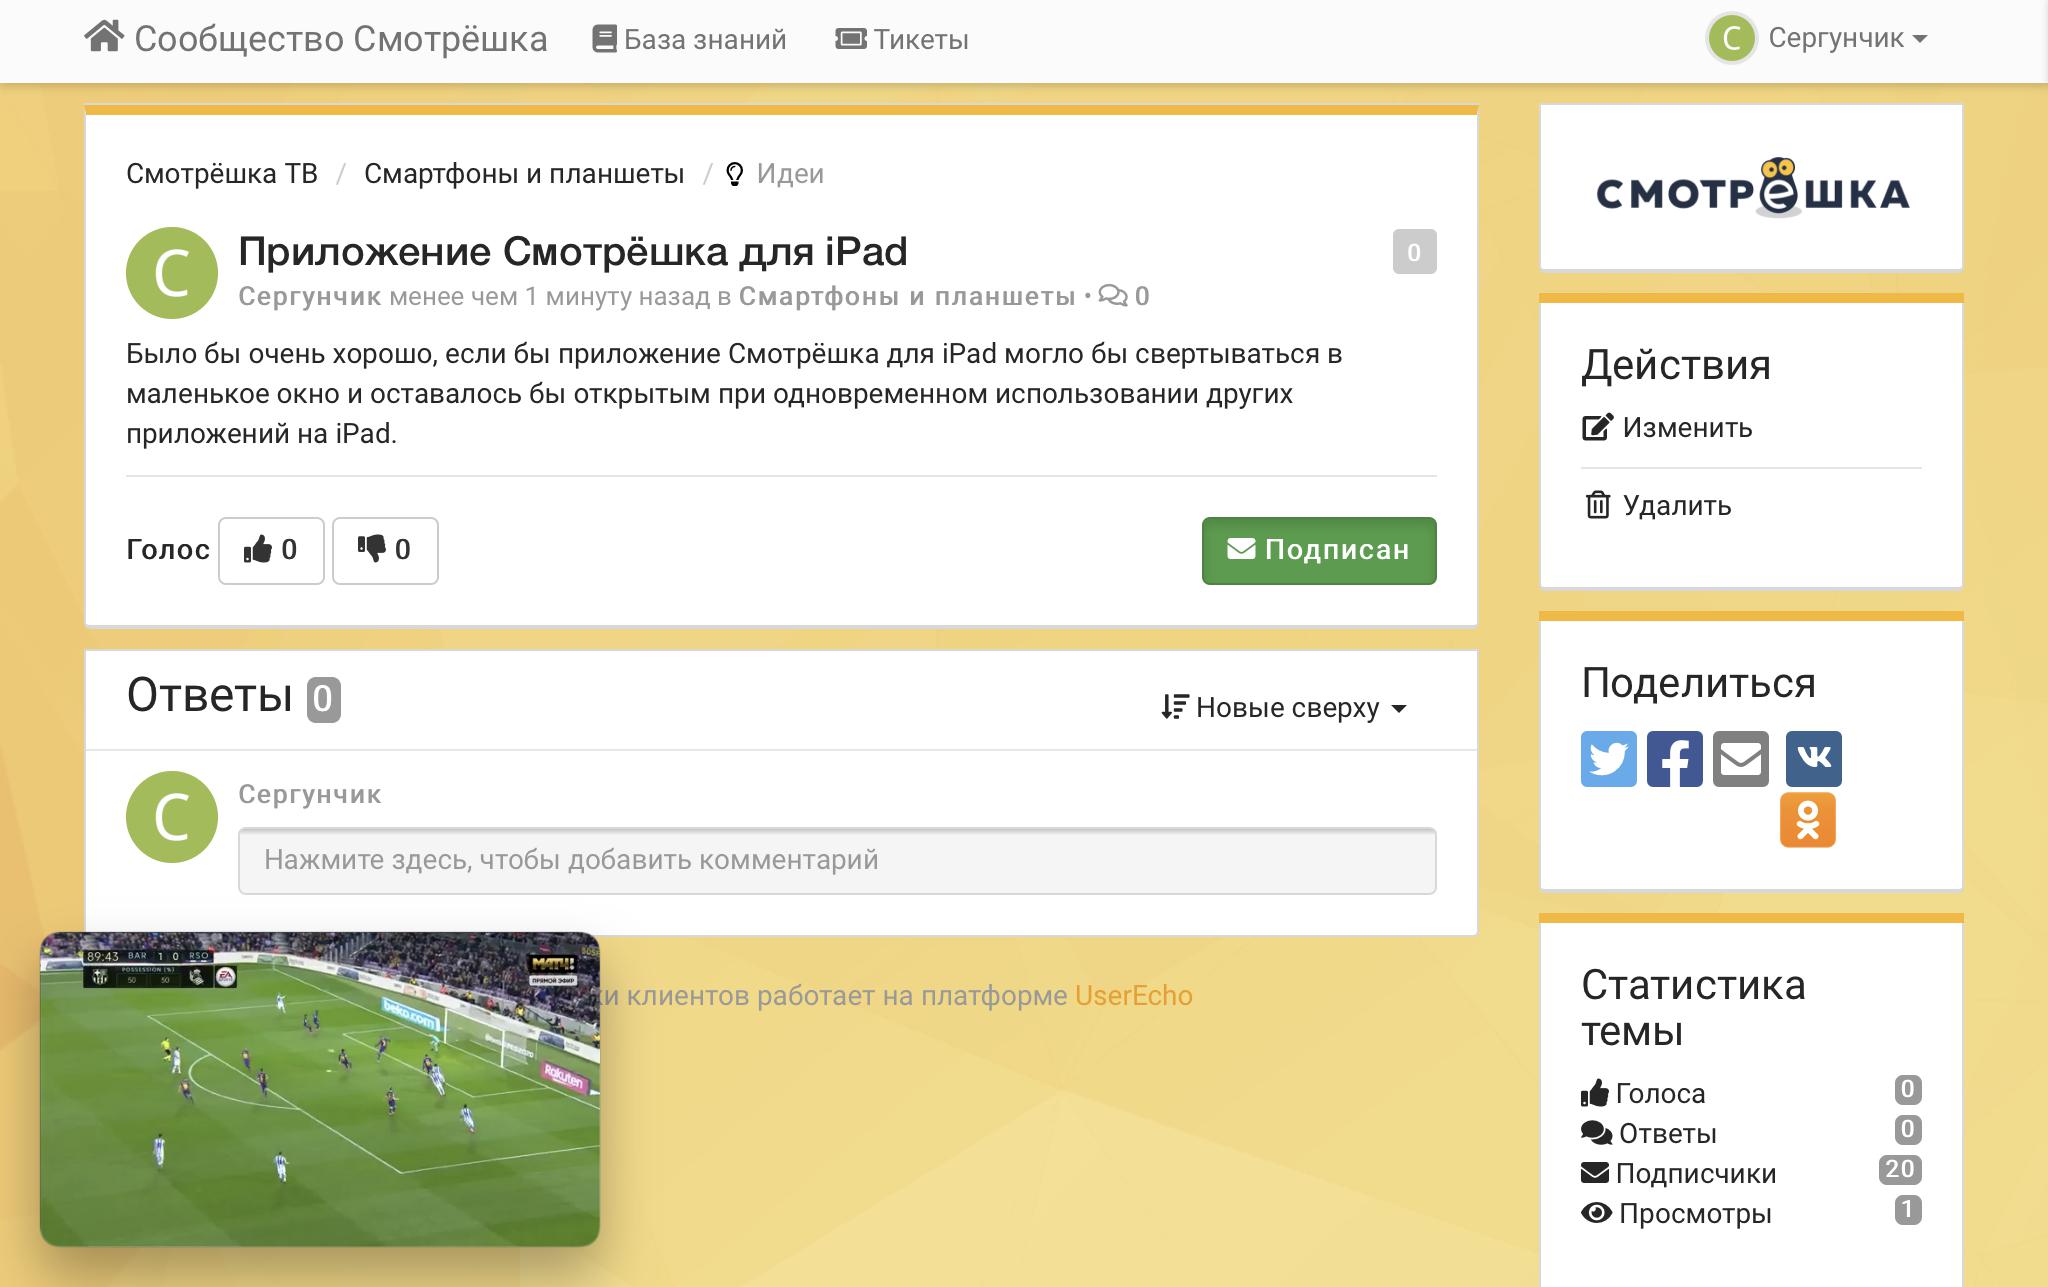Share the topic on Odnoklassniki

click(1808, 820)
